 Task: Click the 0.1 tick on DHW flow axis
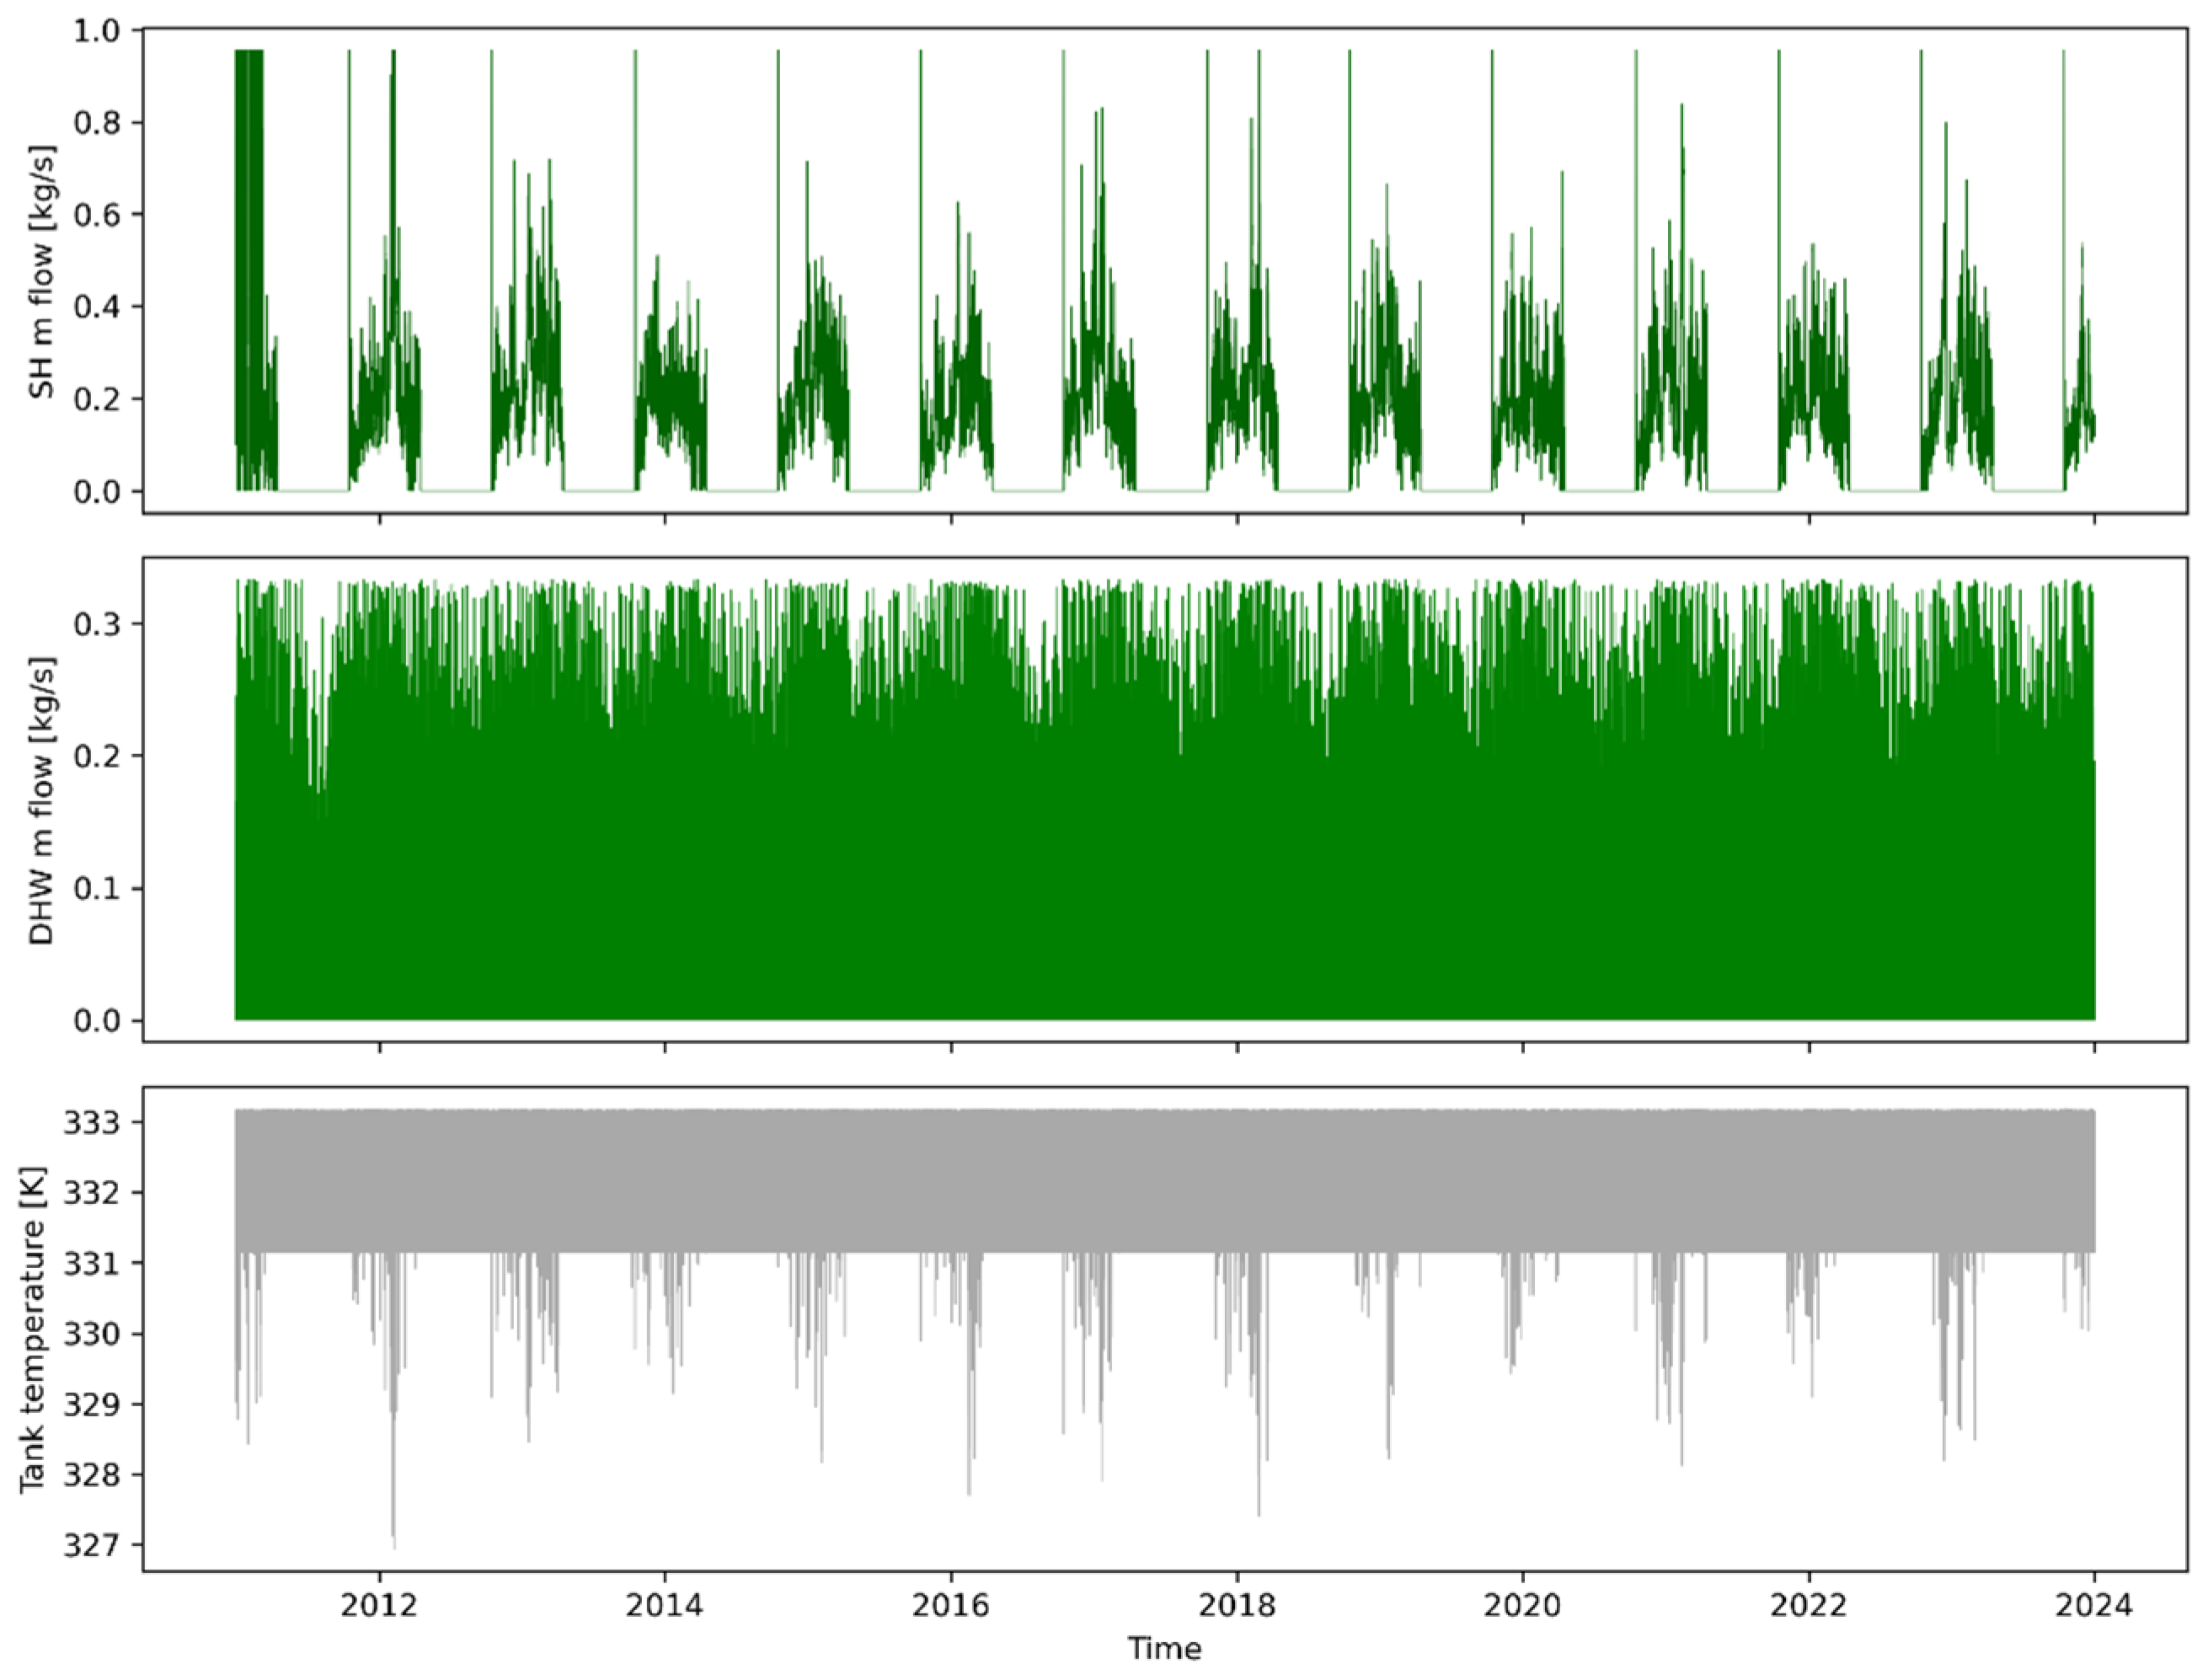point(95,888)
